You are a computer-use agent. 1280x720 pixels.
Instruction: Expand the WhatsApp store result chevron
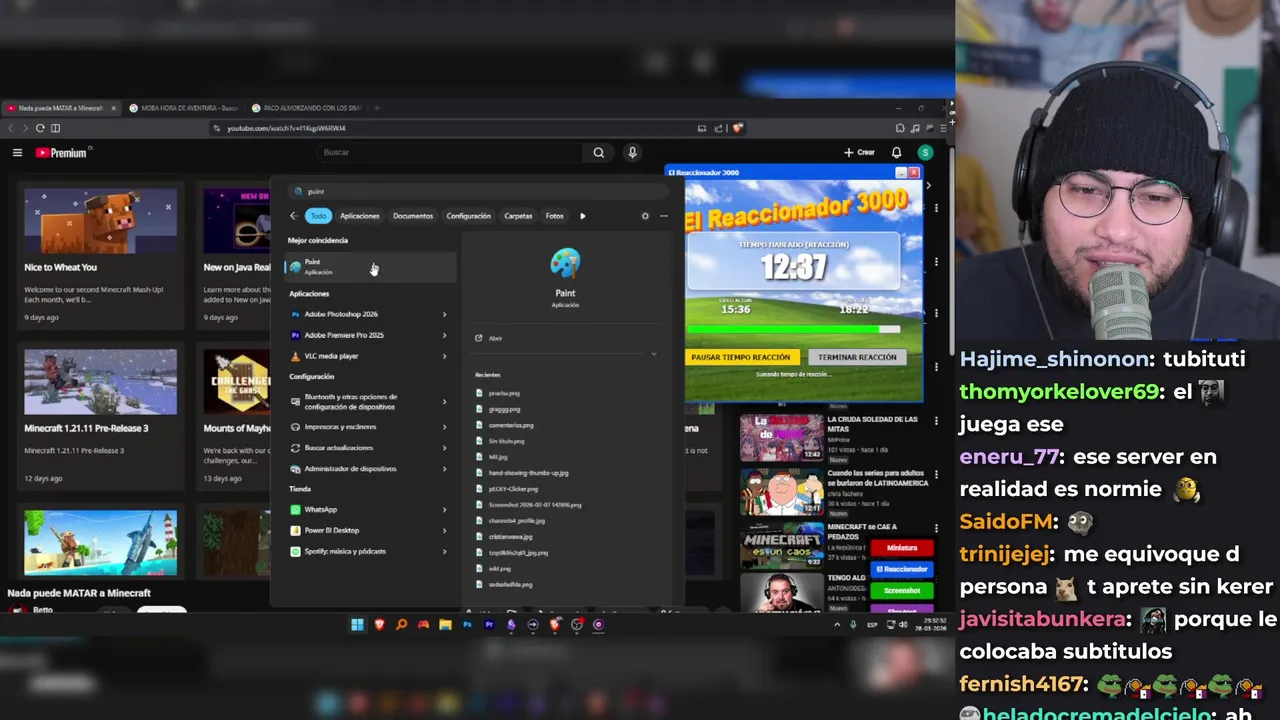pyautogui.click(x=445, y=510)
